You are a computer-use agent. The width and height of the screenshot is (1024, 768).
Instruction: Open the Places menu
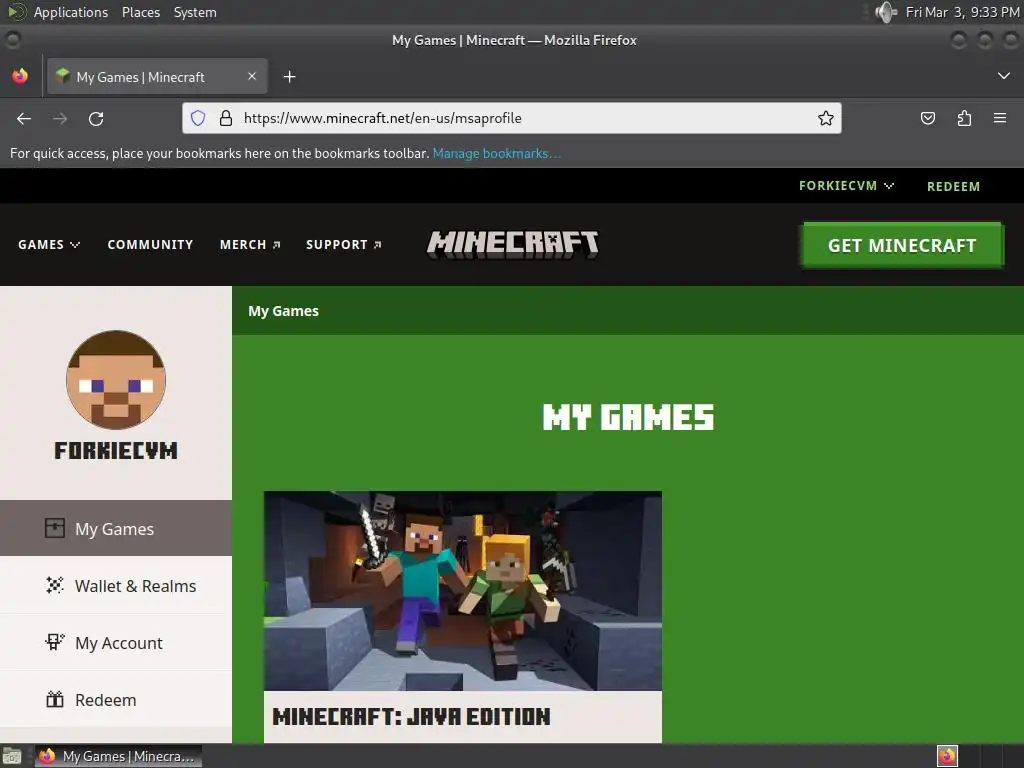click(141, 12)
